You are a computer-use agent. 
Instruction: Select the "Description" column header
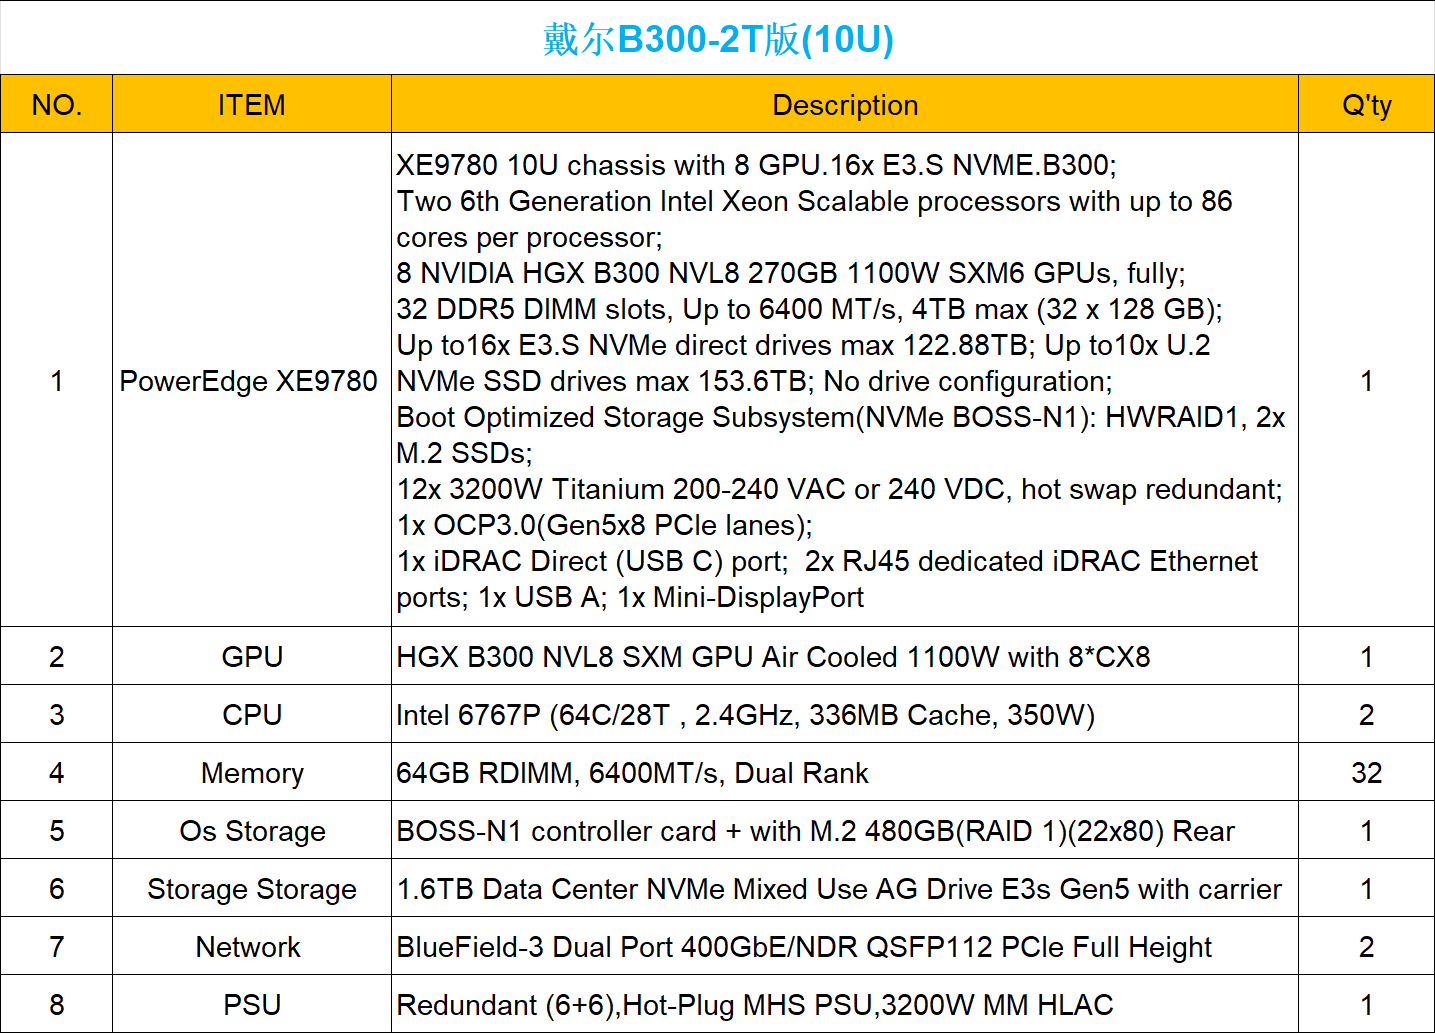(845, 104)
